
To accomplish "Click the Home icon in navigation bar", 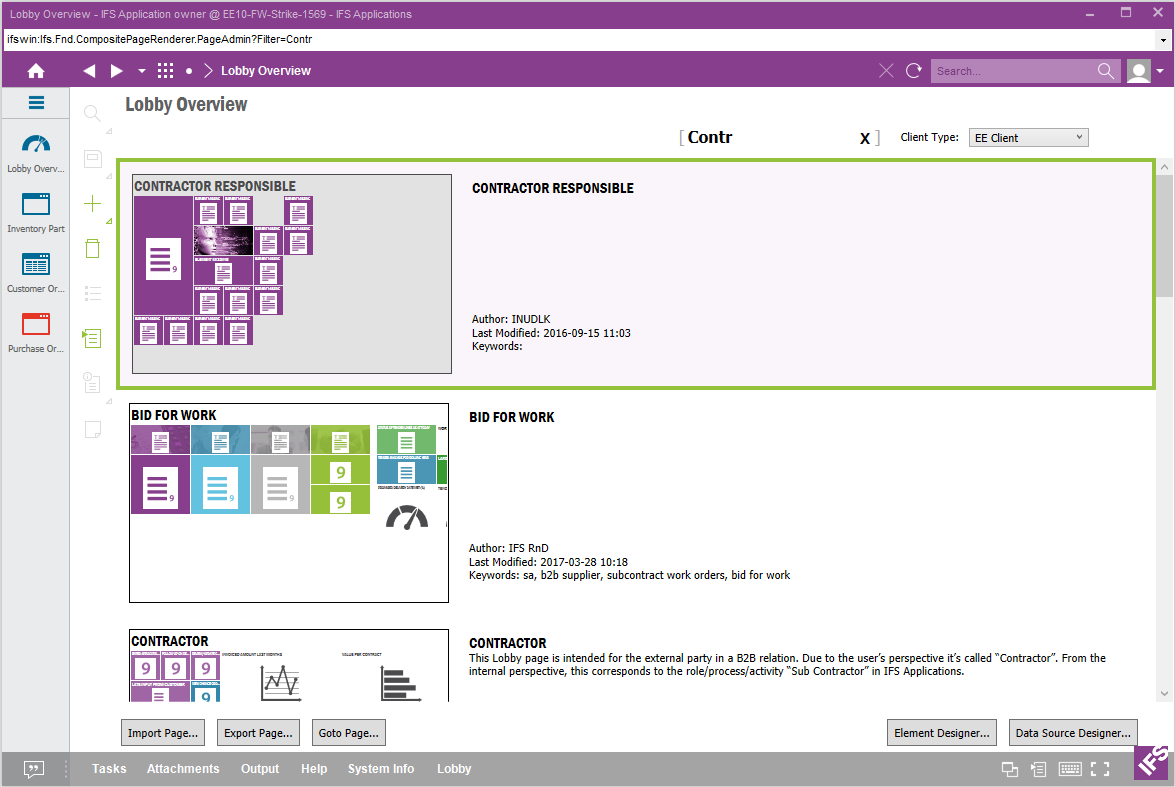I will [36, 71].
